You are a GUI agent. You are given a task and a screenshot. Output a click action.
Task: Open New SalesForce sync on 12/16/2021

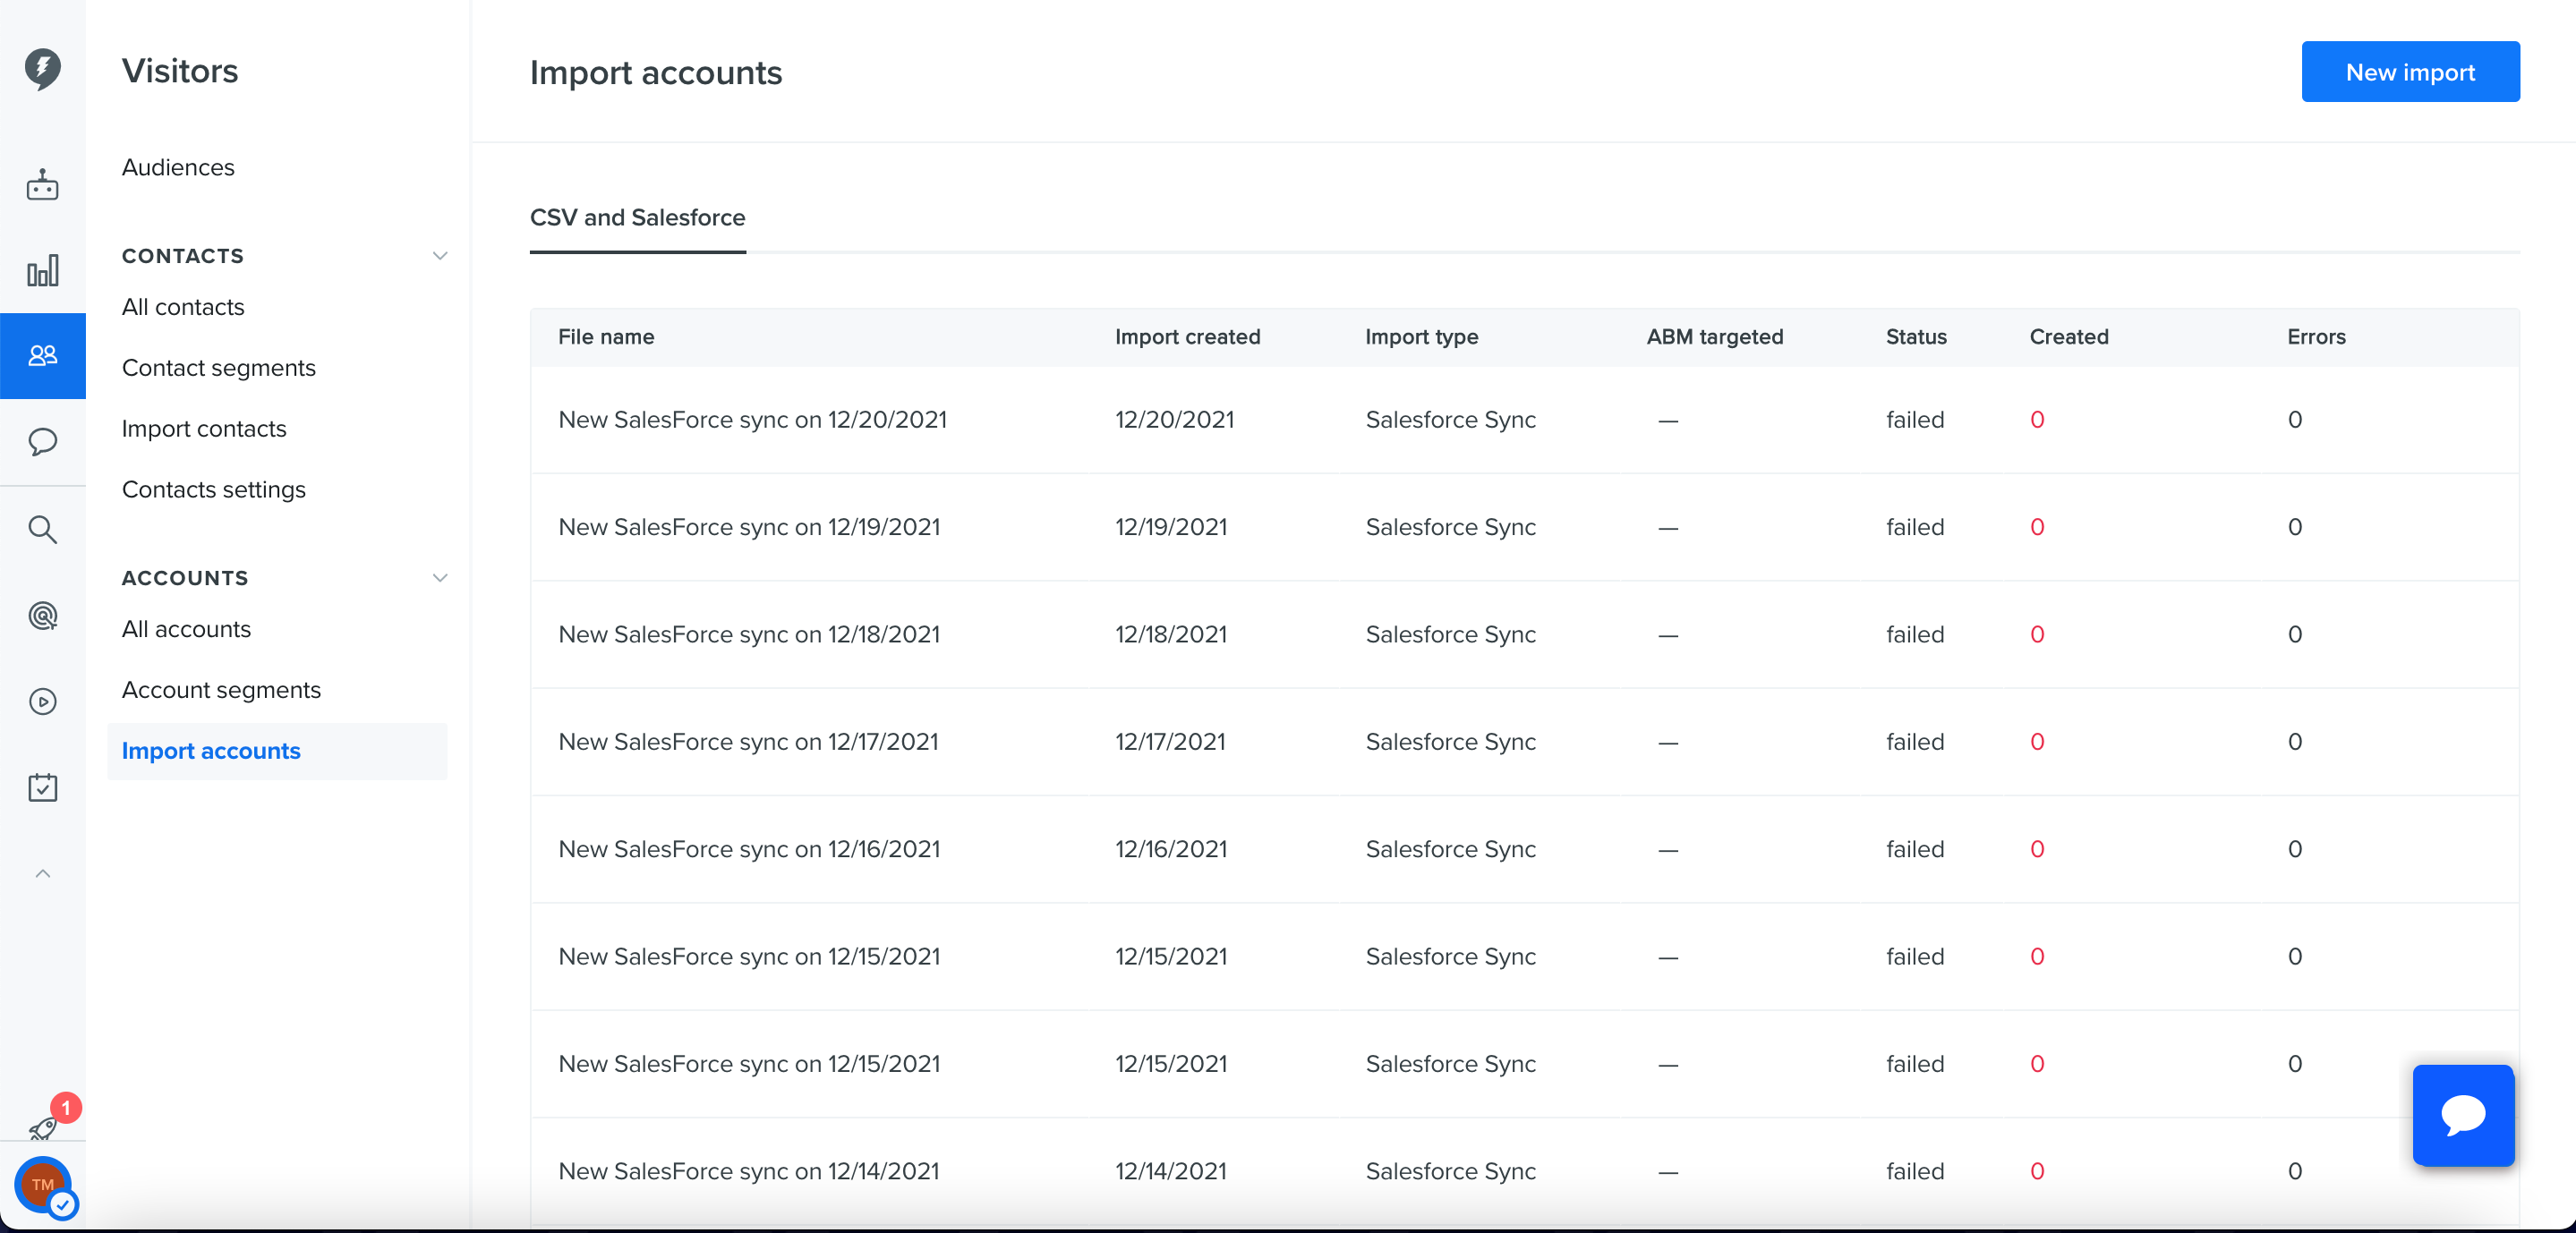(x=749, y=849)
